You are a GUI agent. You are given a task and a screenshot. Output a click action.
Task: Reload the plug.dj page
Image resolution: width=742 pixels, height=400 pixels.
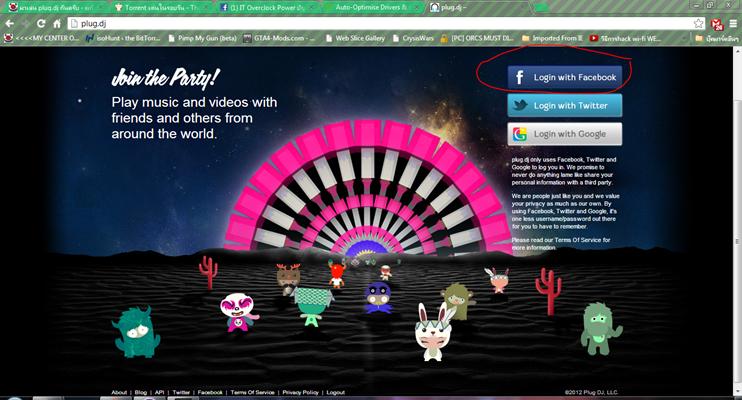(x=41, y=23)
